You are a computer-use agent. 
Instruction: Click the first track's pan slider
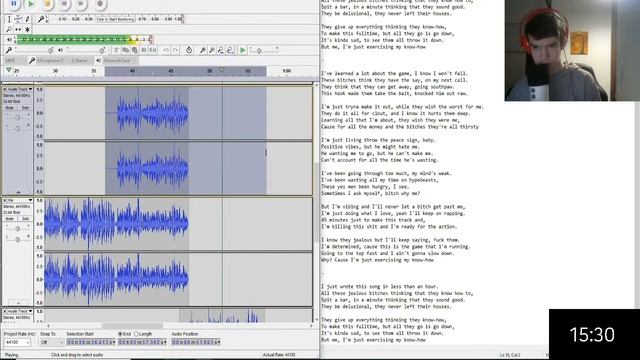click(18, 129)
